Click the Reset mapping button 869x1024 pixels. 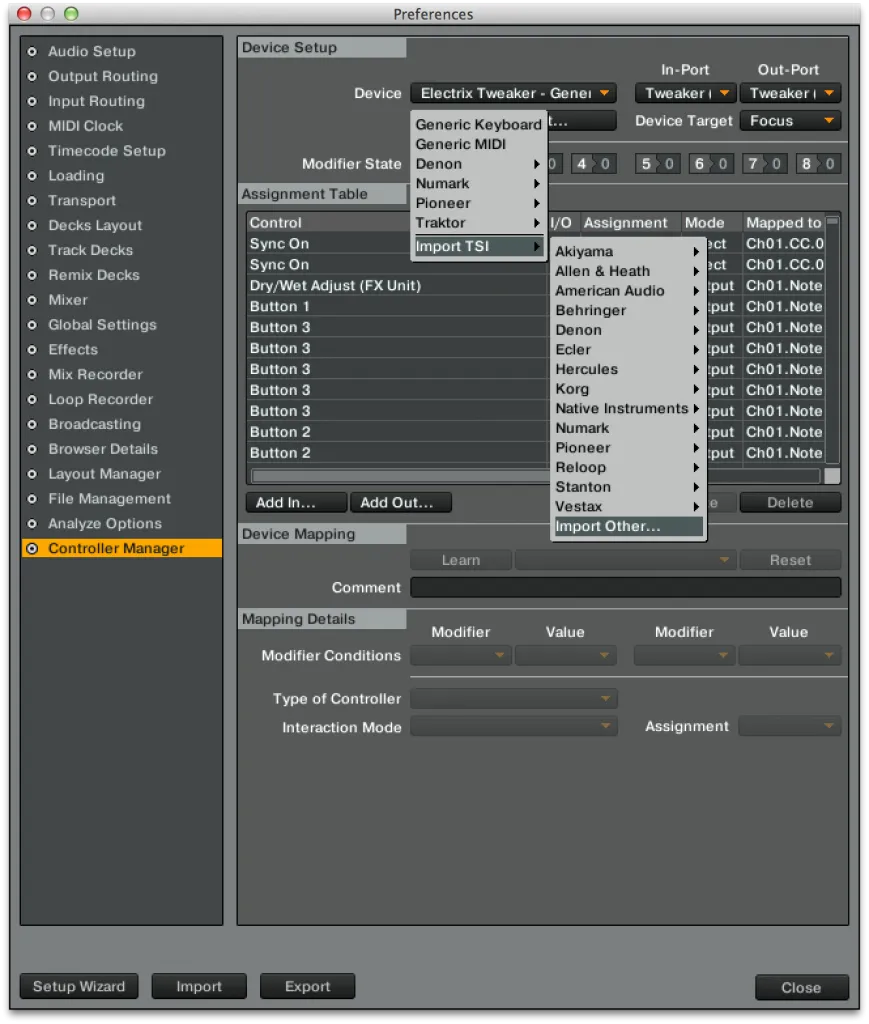[790, 560]
